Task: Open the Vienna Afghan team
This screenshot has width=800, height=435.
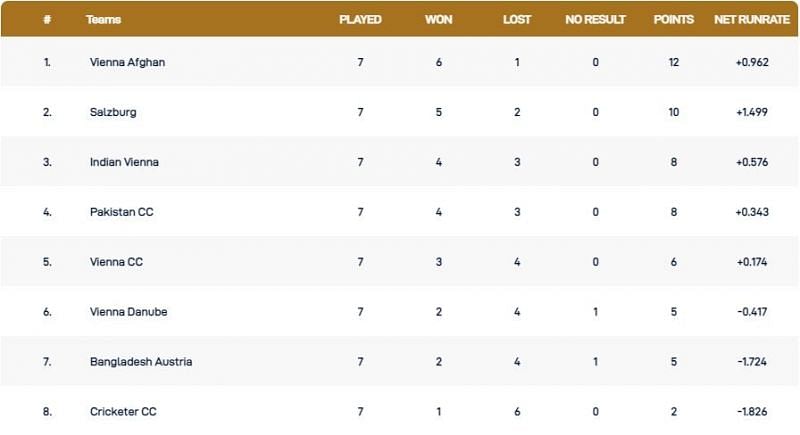Action: point(125,62)
